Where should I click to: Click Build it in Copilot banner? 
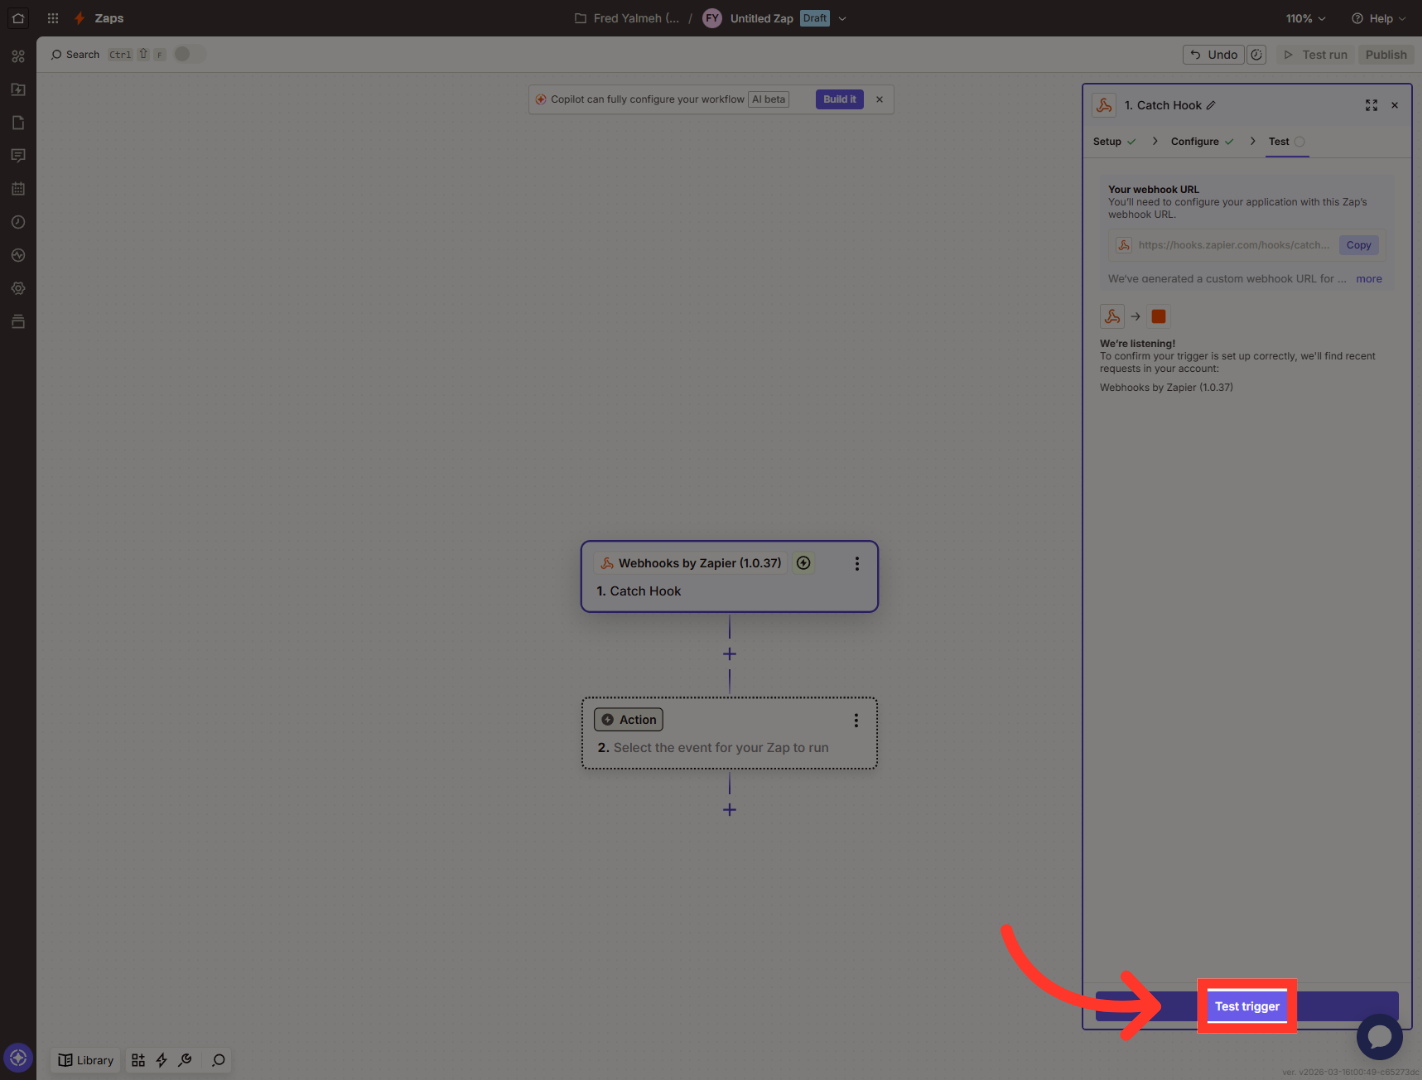(840, 99)
